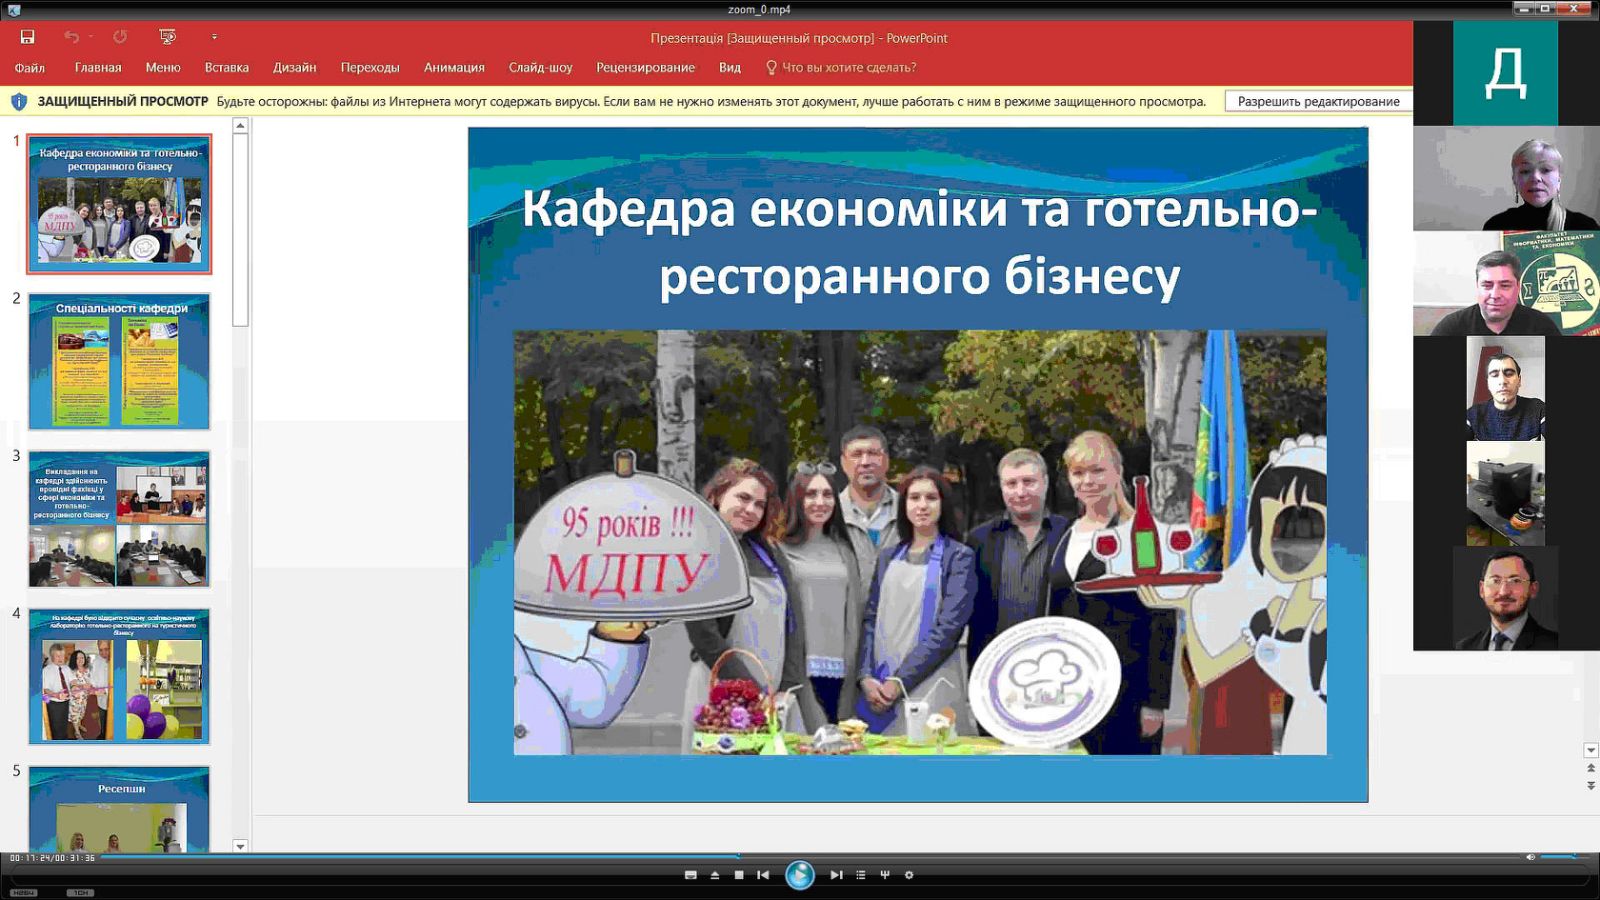Expand the Customize Quick Access Toolbar arrow
This screenshot has width=1600, height=900.
(x=214, y=37)
